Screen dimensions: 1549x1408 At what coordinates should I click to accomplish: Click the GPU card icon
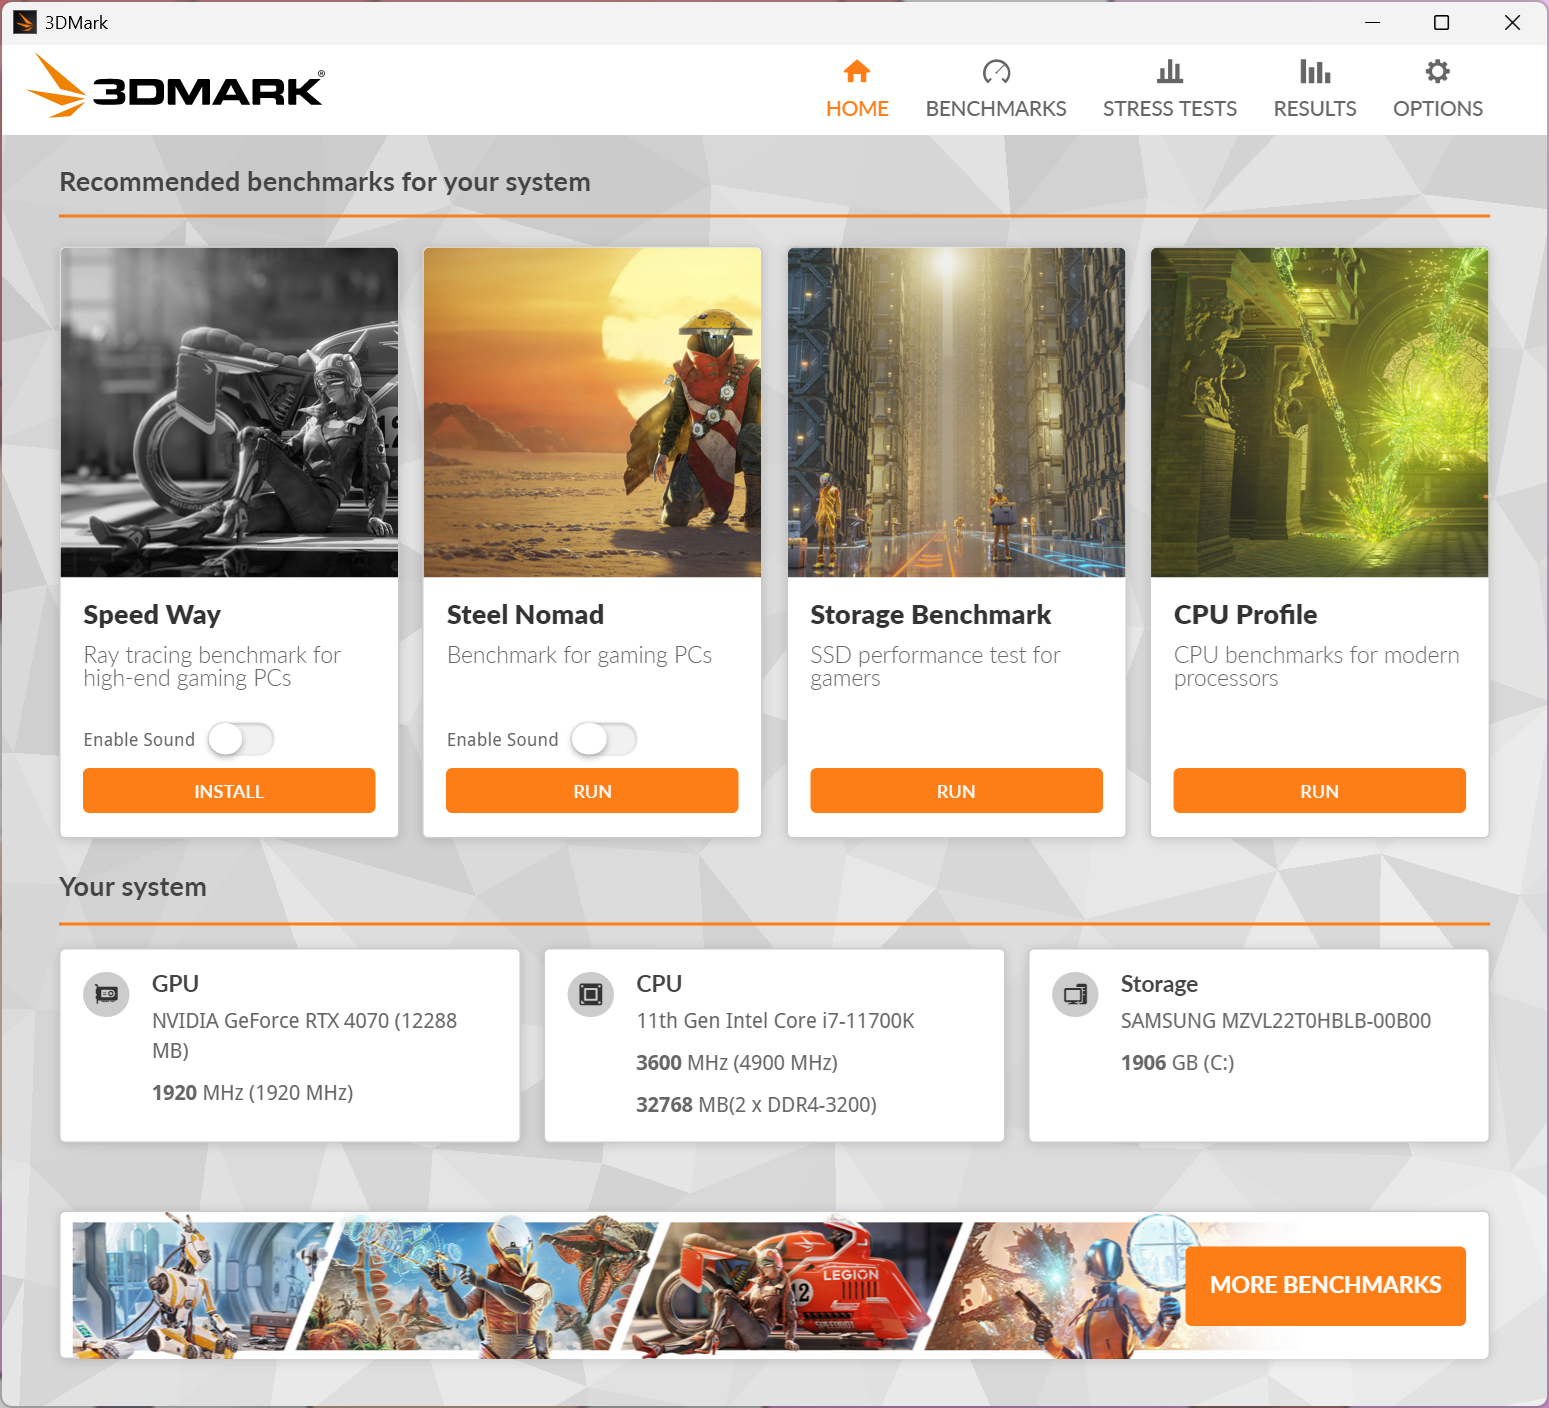click(106, 994)
